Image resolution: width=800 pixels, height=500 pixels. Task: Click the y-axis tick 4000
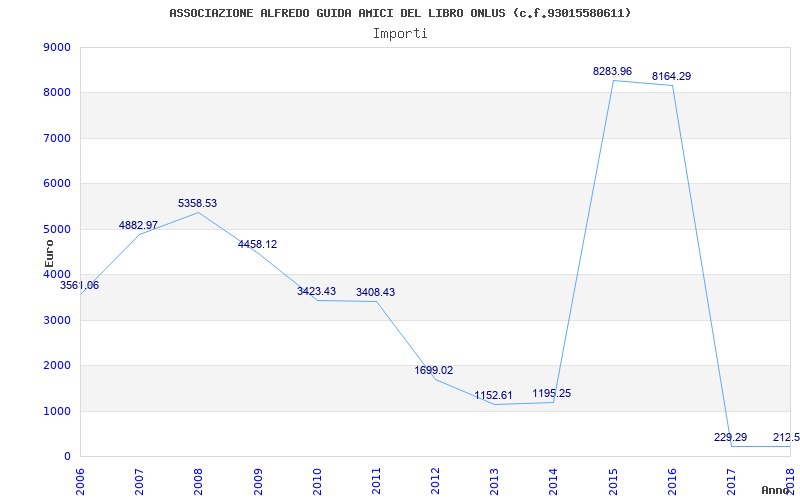tap(58, 274)
